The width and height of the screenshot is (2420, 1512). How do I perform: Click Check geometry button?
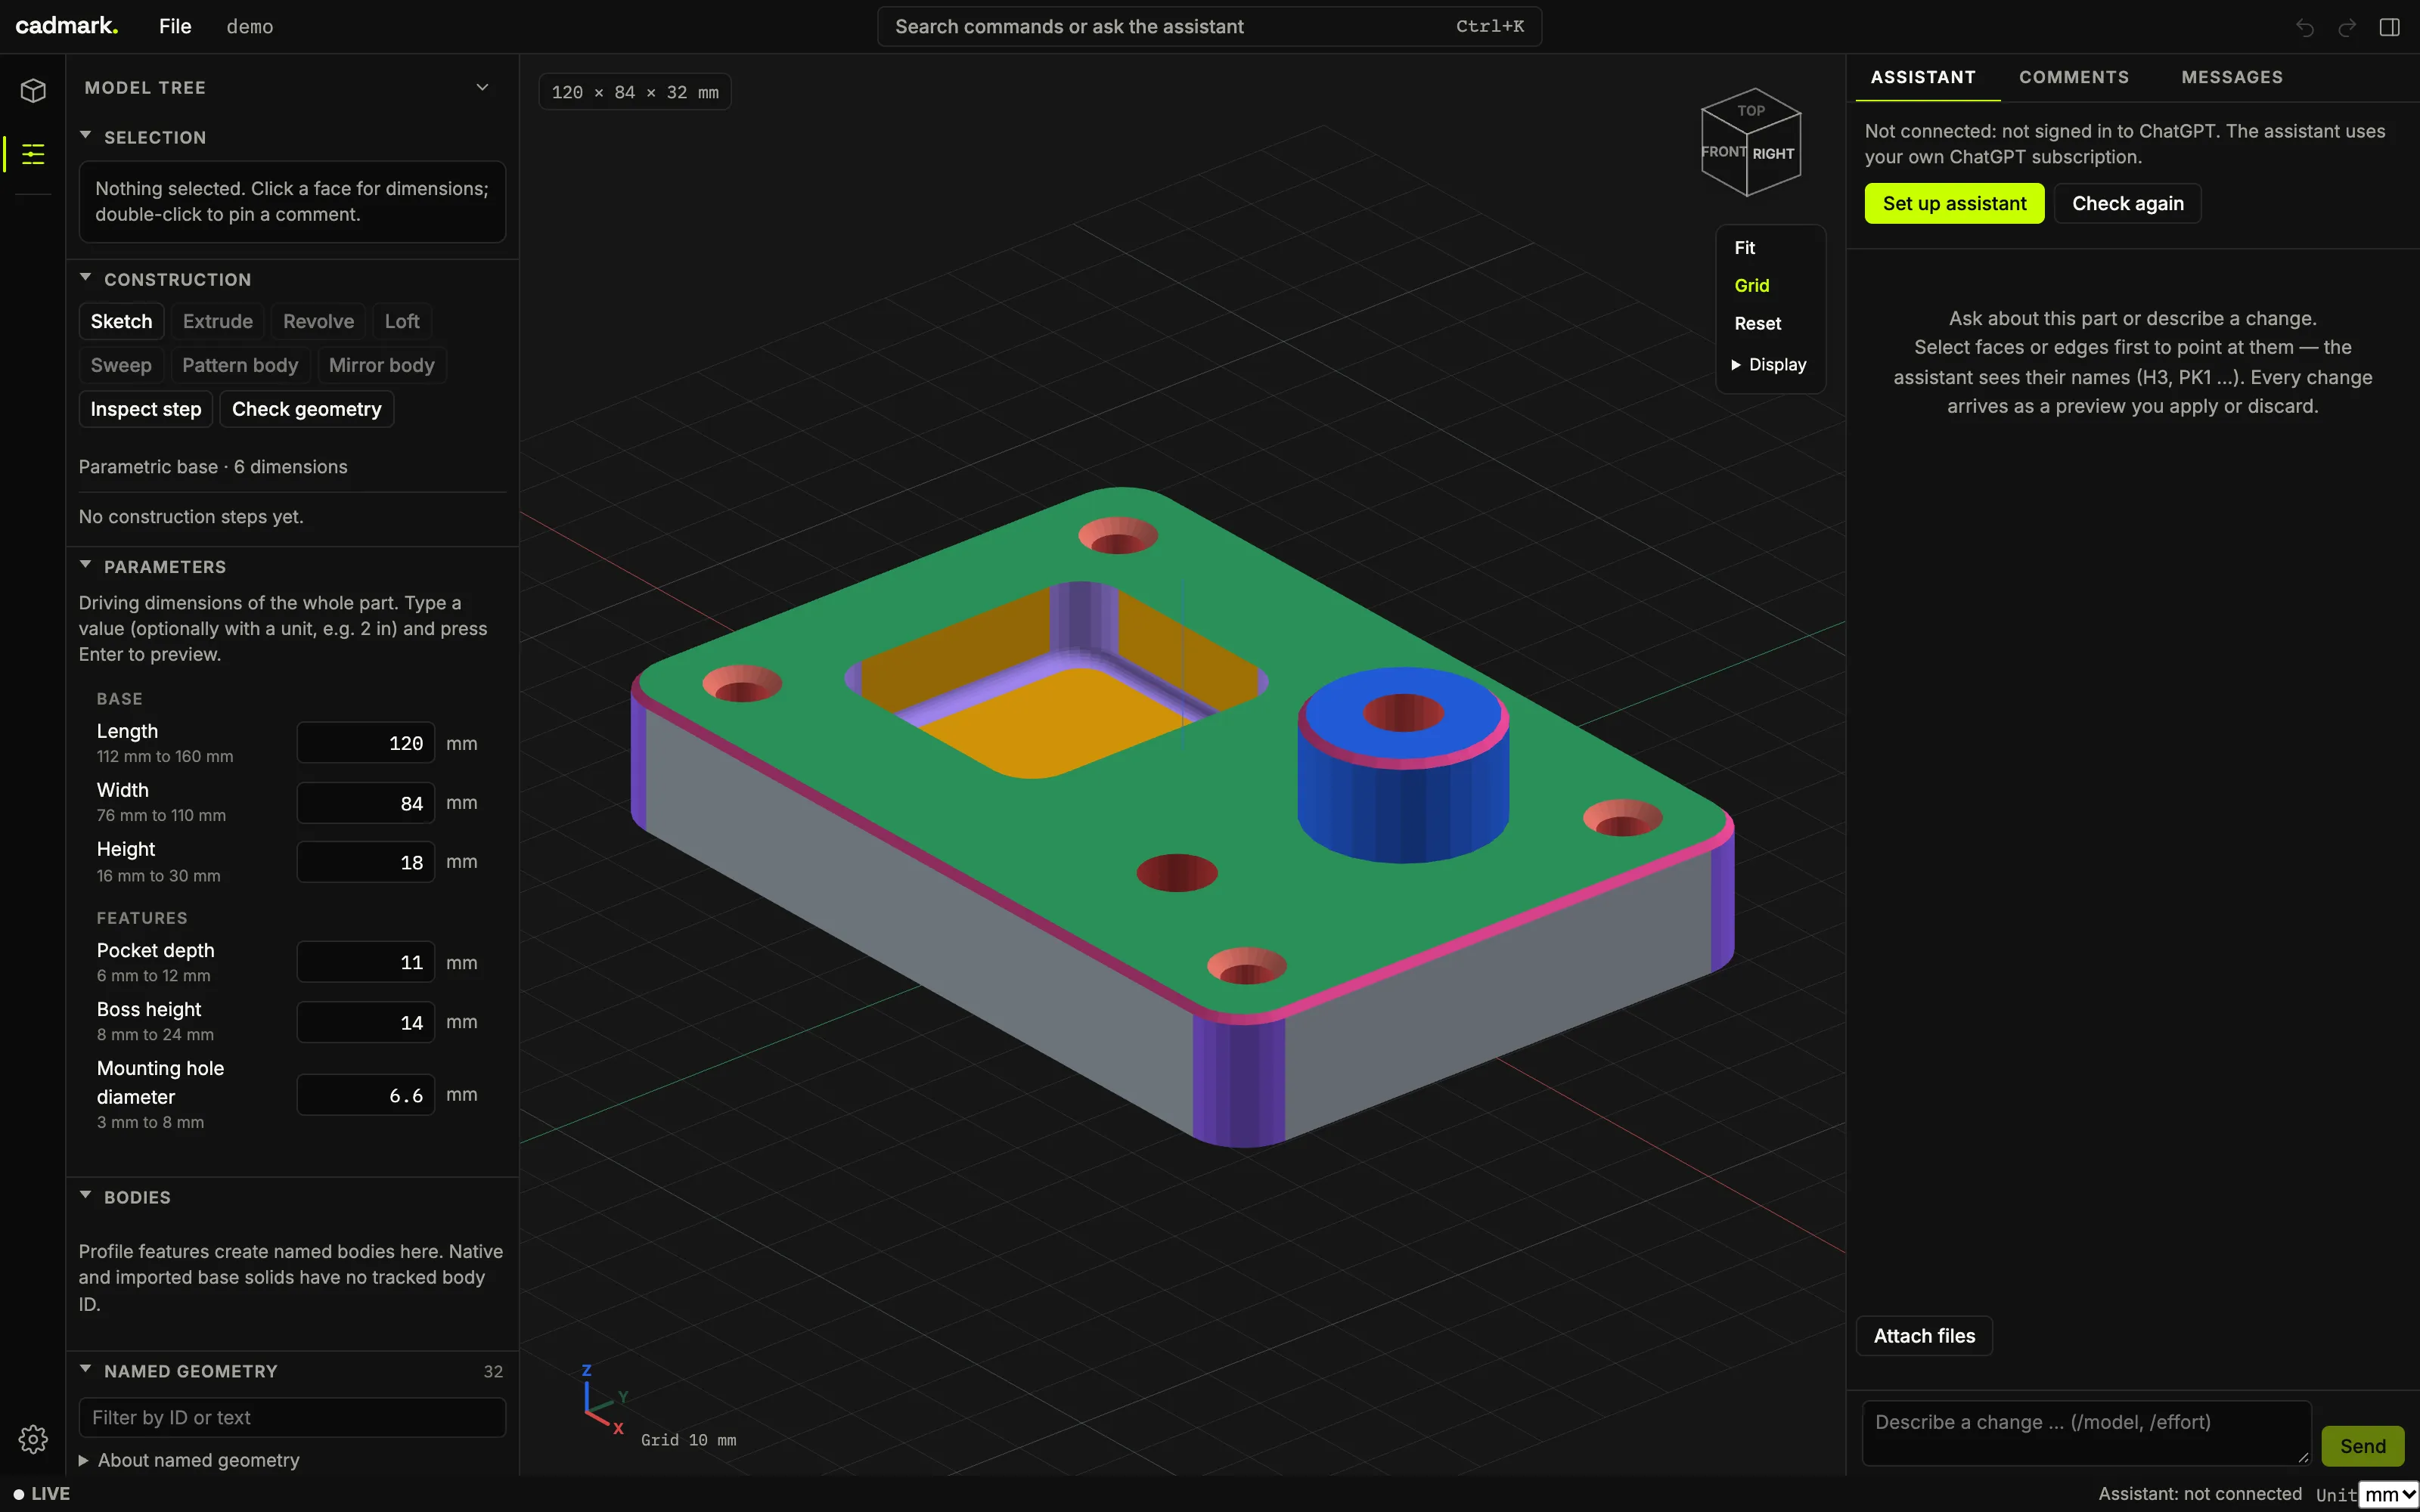(x=307, y=410)
